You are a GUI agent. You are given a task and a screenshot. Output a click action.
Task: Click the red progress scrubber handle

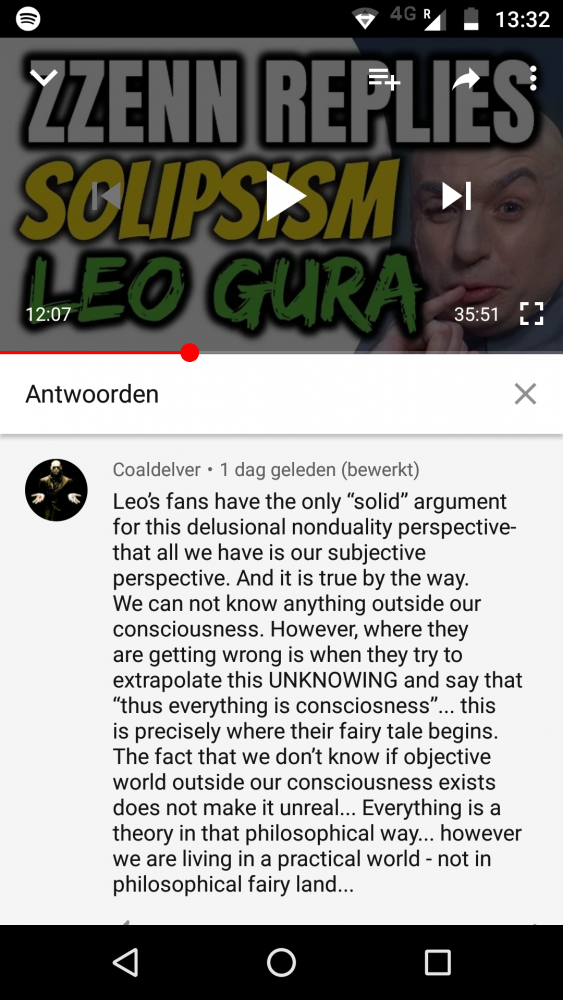click(189, 352)
